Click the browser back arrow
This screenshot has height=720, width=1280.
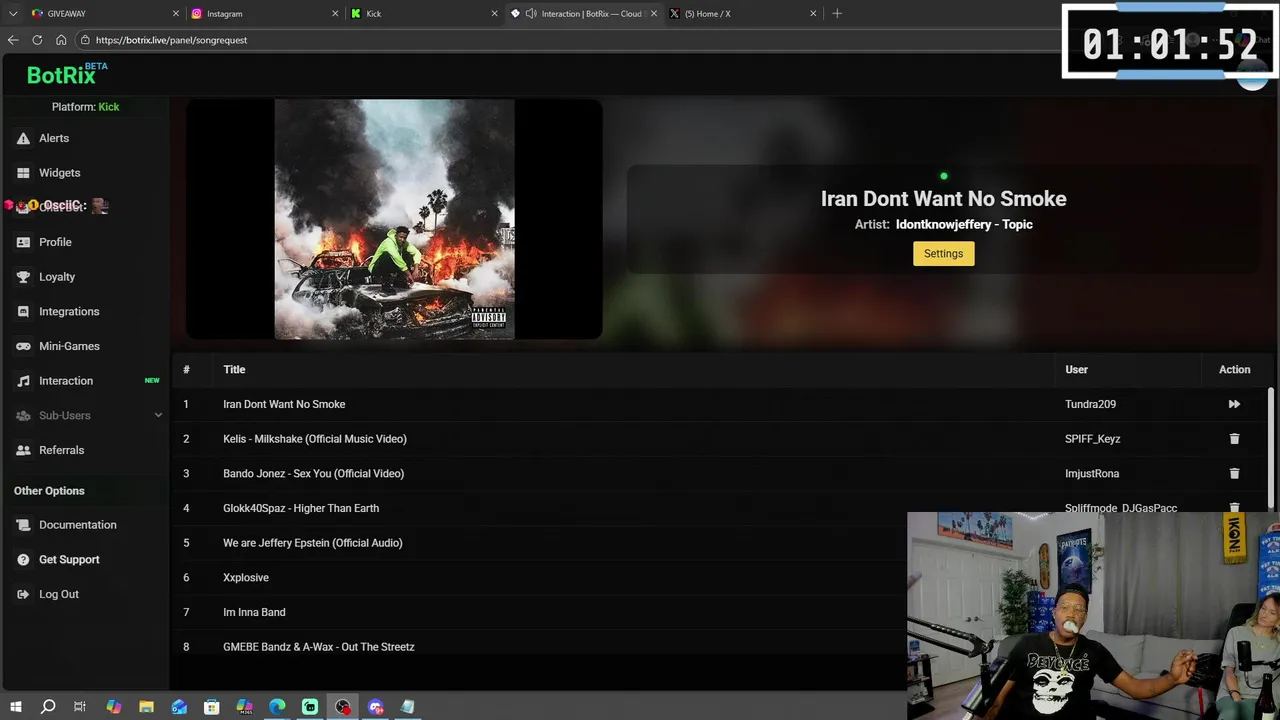tap(13, 40)
